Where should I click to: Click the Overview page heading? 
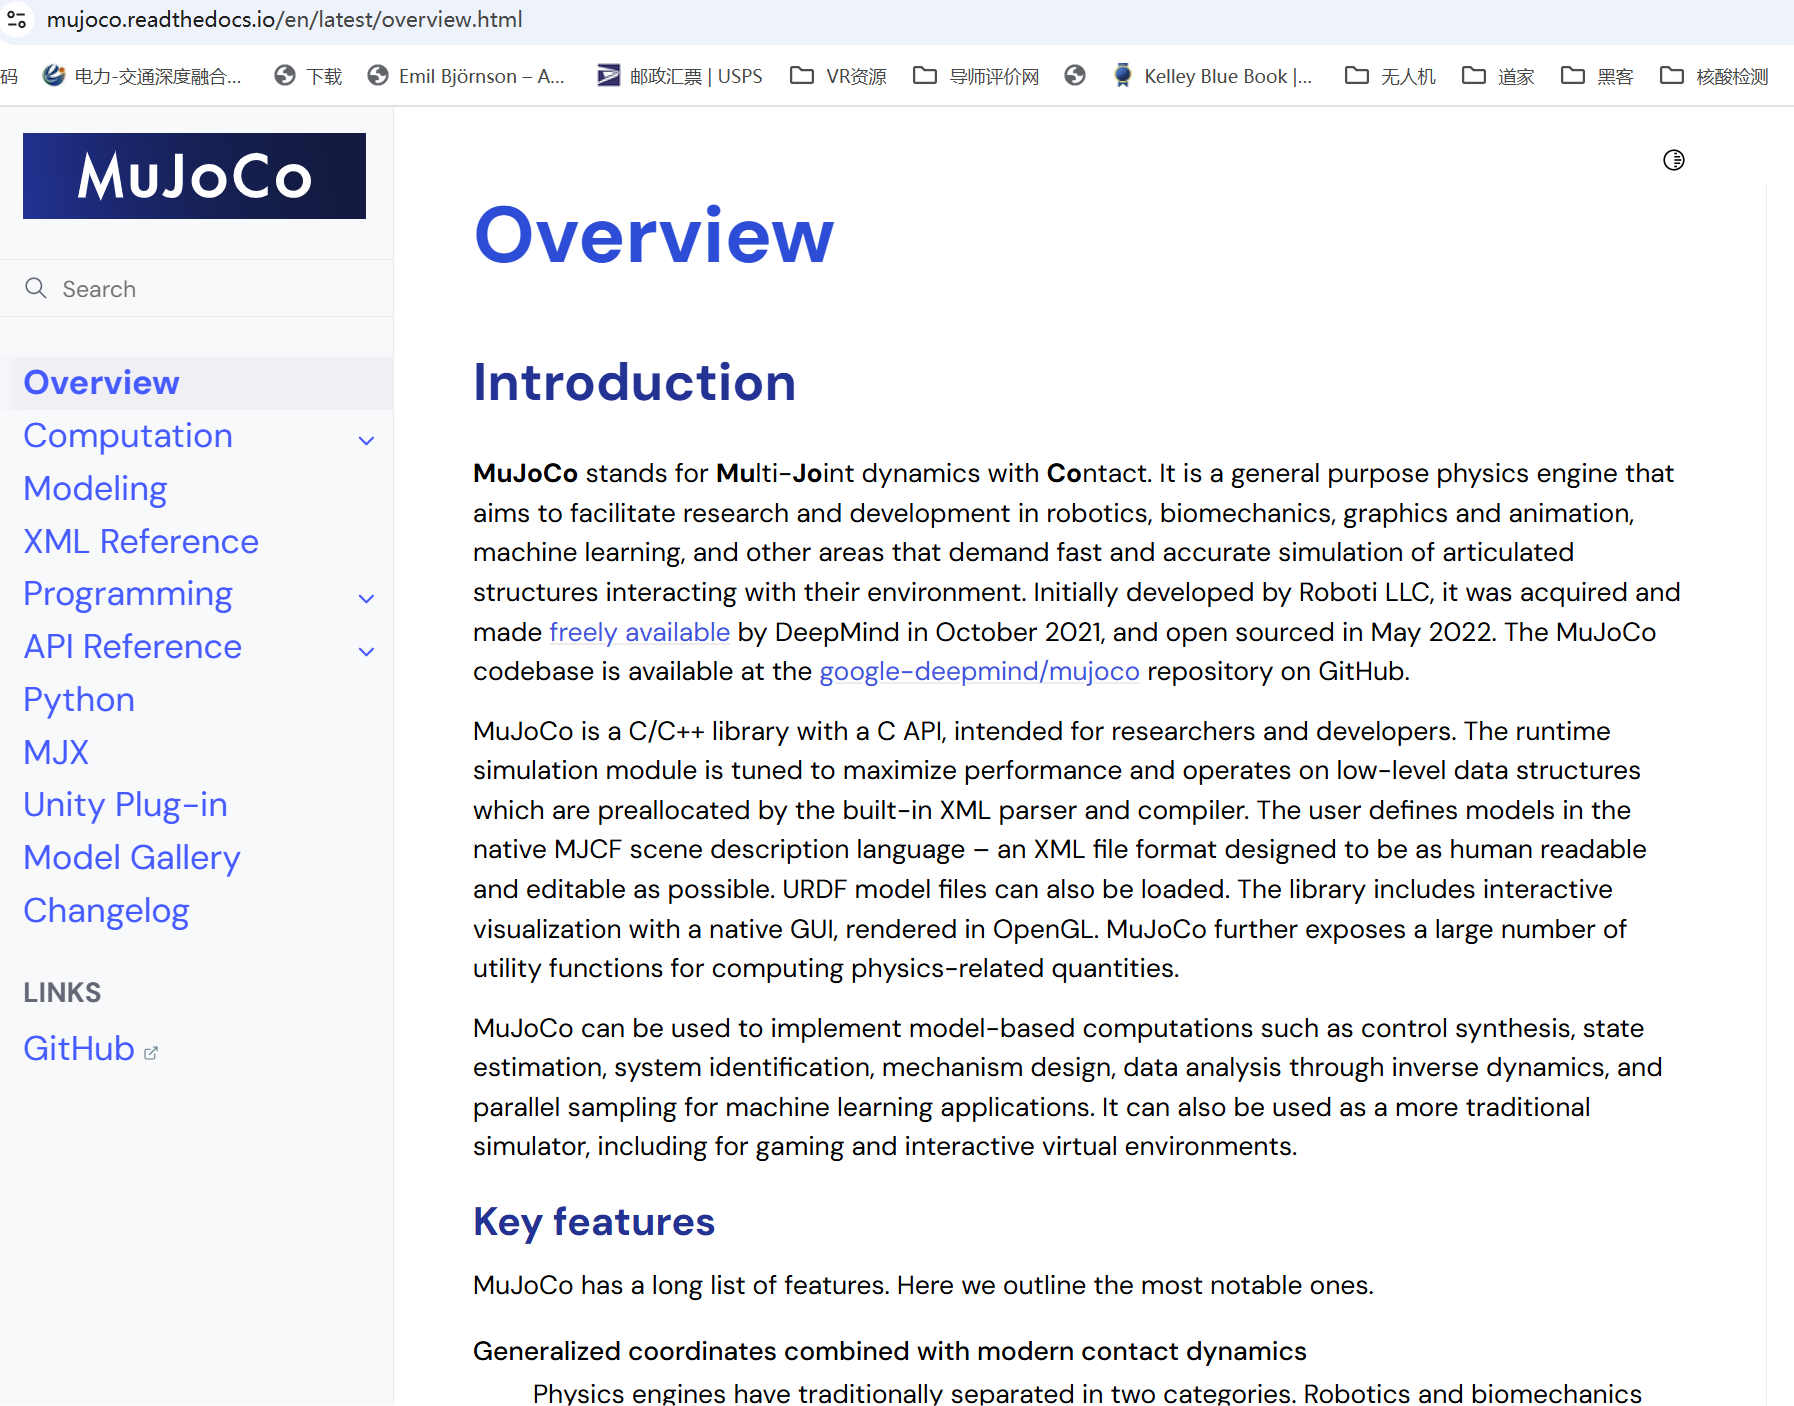[654, 236]
